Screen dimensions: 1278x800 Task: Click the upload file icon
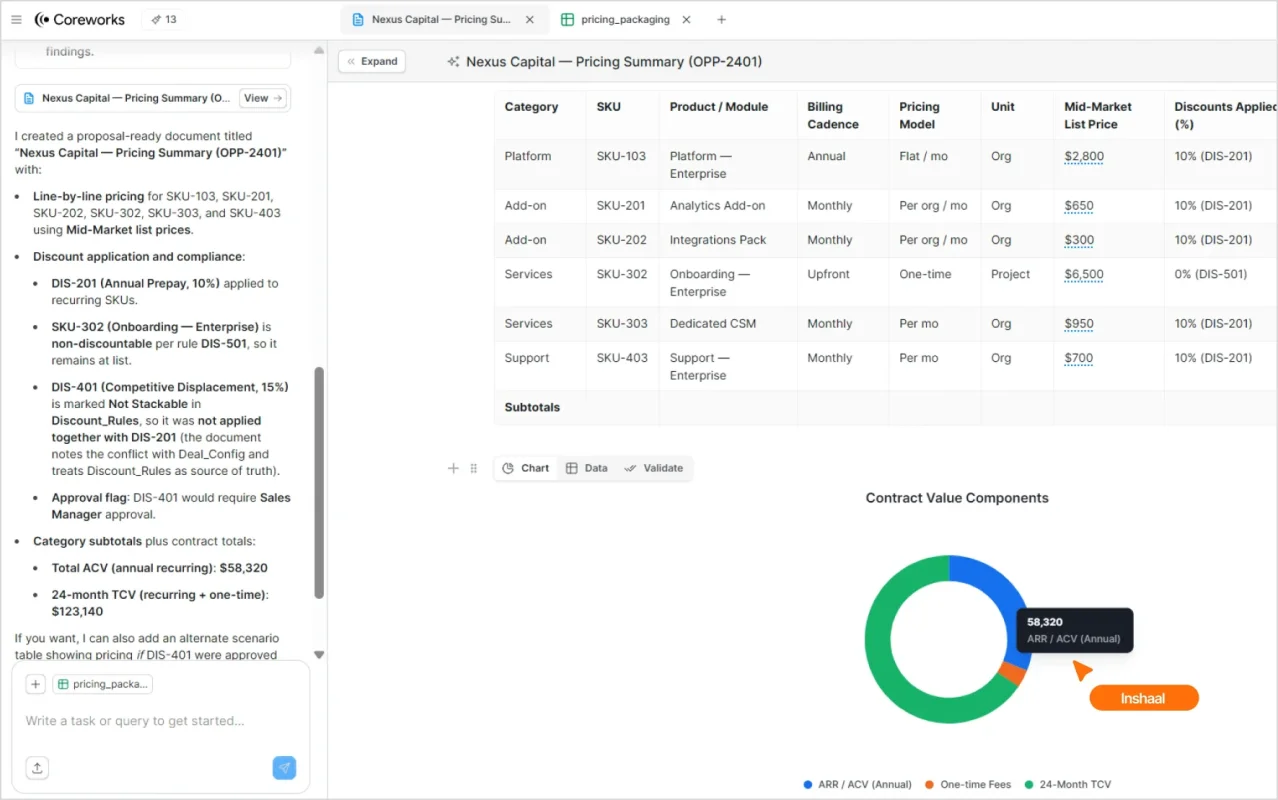coord(37,767)
